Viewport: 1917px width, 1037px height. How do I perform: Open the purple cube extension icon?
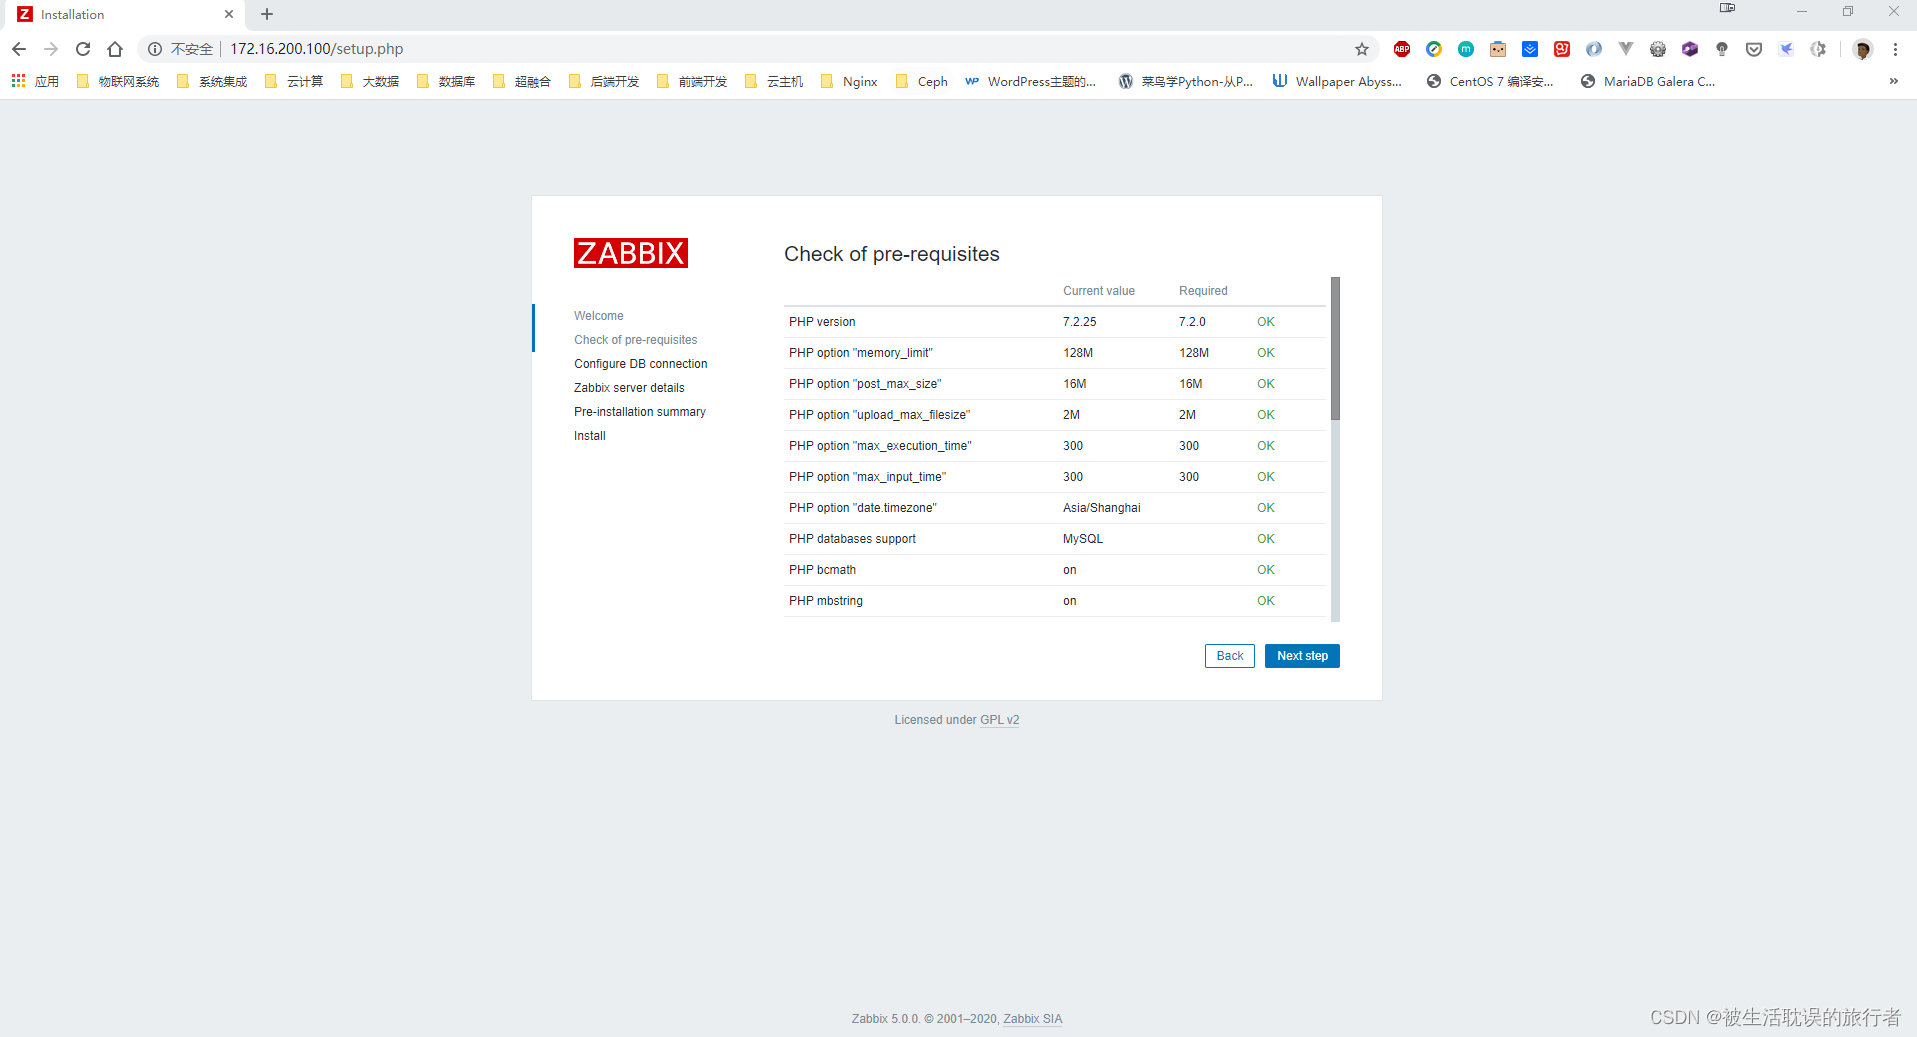[x=1690, y=49]
